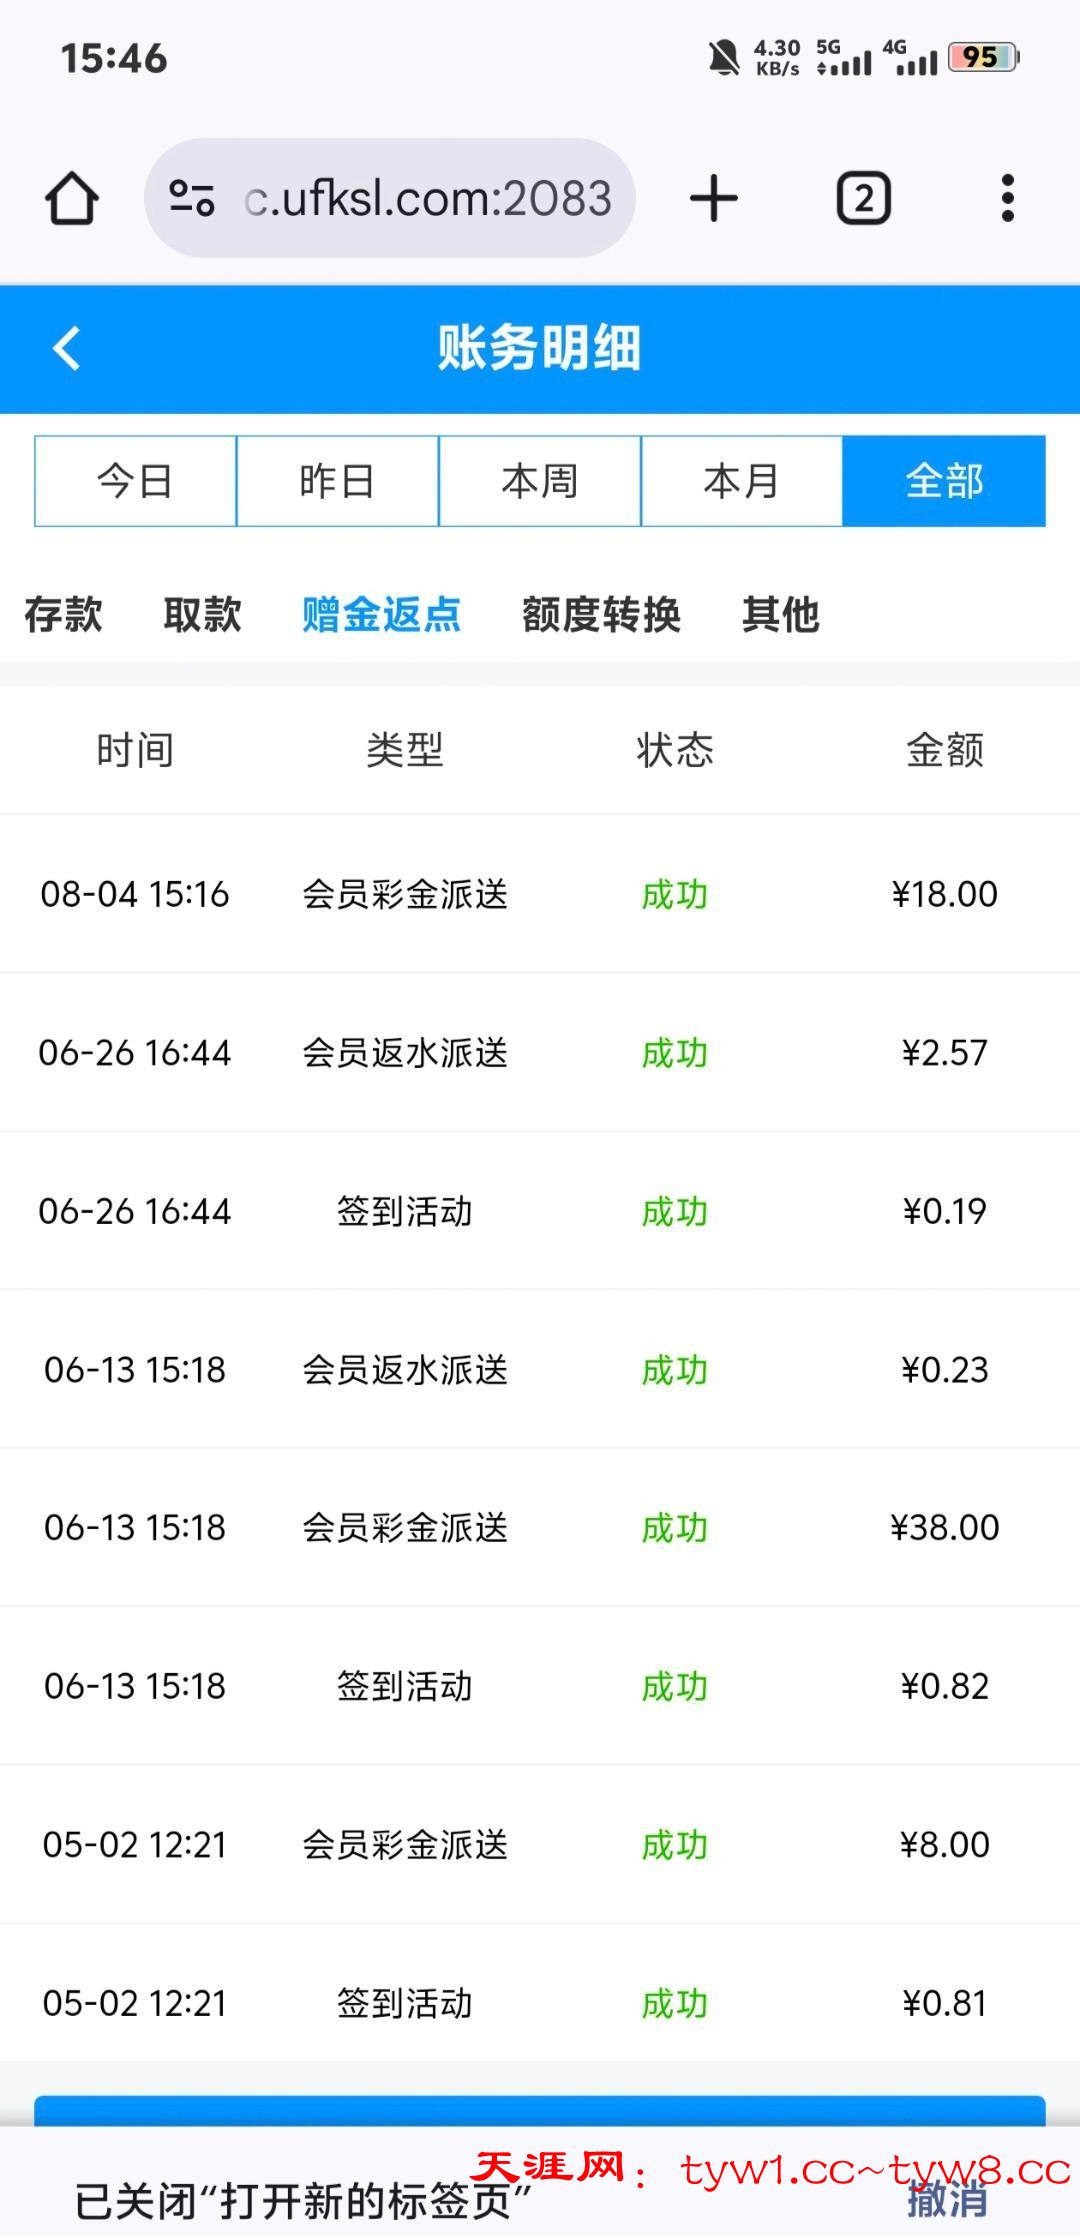Tap the browser home icon
Image resolution: width=1080 pixels, height=2236 pixels.
point(72,198)
